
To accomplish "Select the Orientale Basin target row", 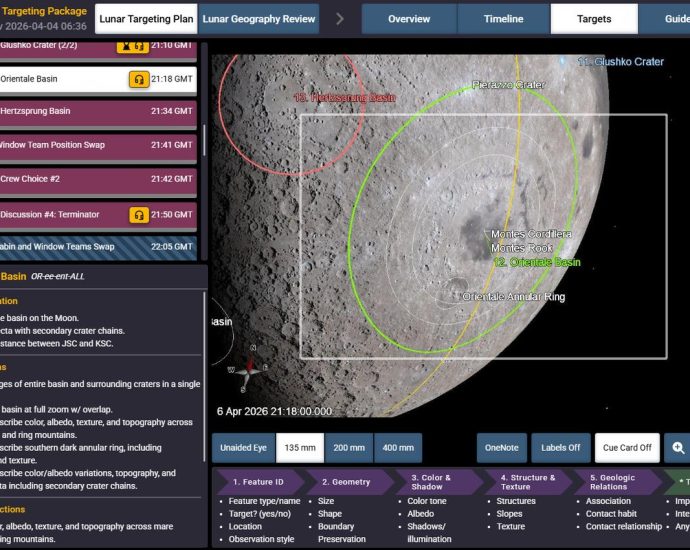I will [98, 80].
